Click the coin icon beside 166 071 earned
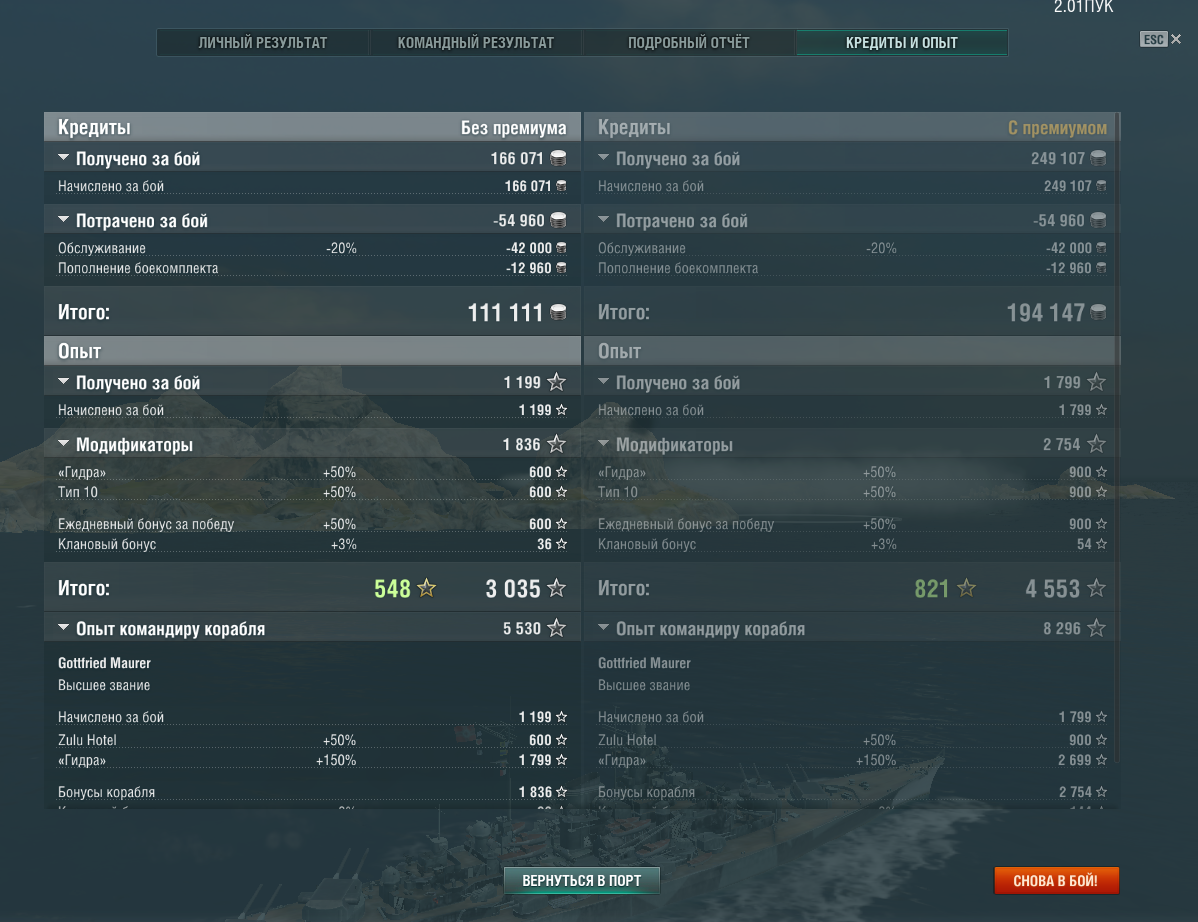The width and height of the screenshot is (1198, 922). (x=559, y=158)
